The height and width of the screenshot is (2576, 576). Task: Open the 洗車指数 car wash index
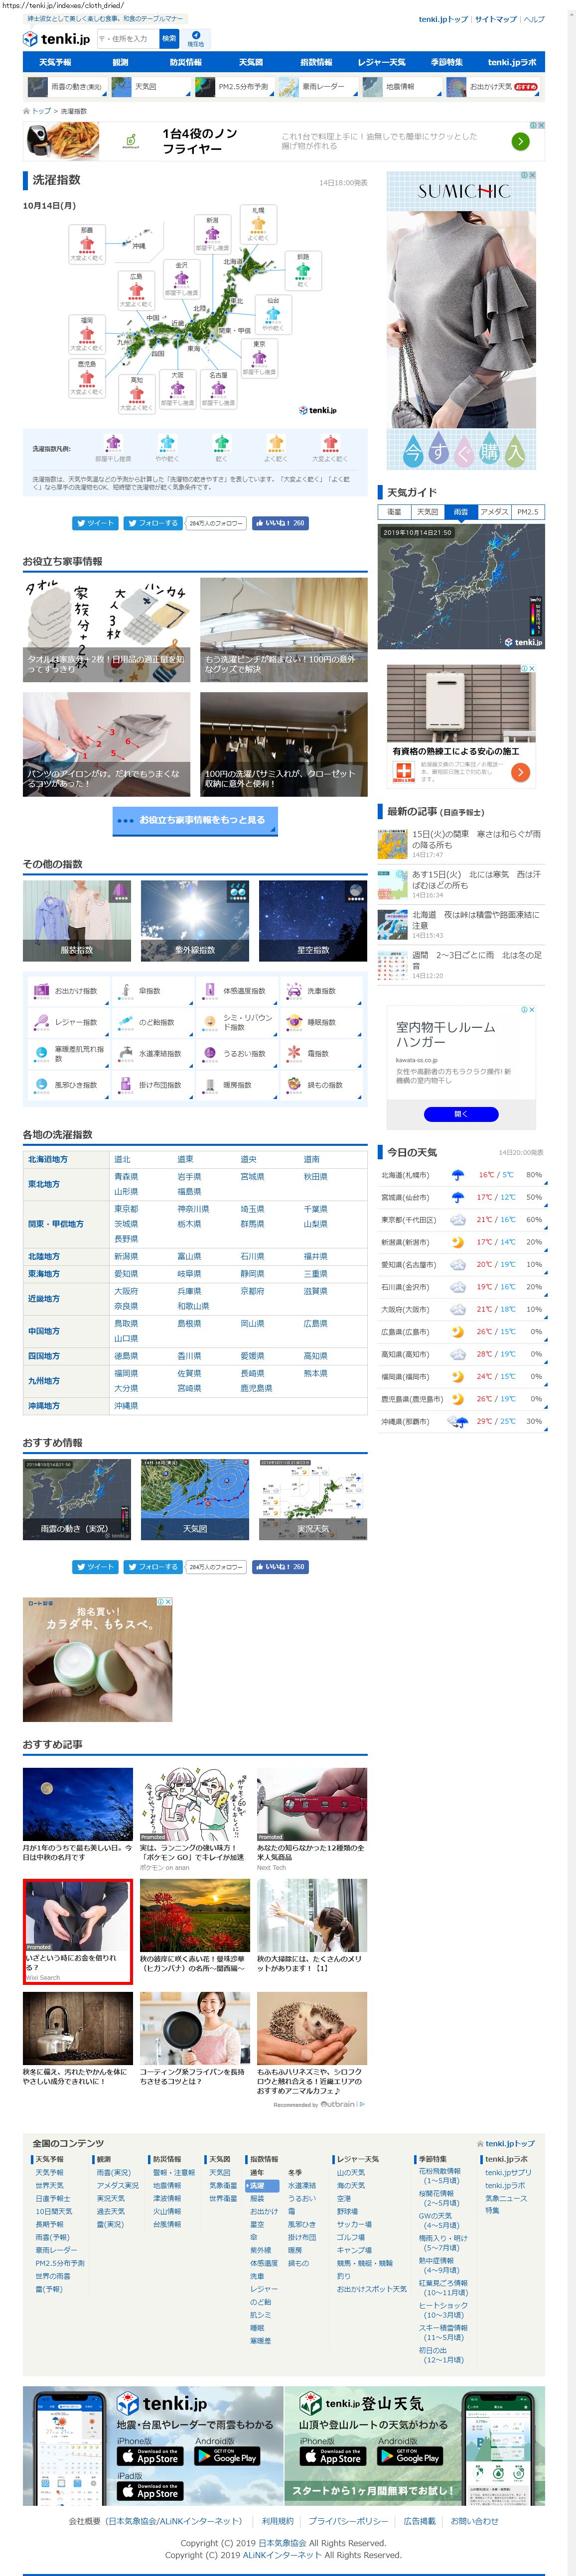(x=294, y=990)
